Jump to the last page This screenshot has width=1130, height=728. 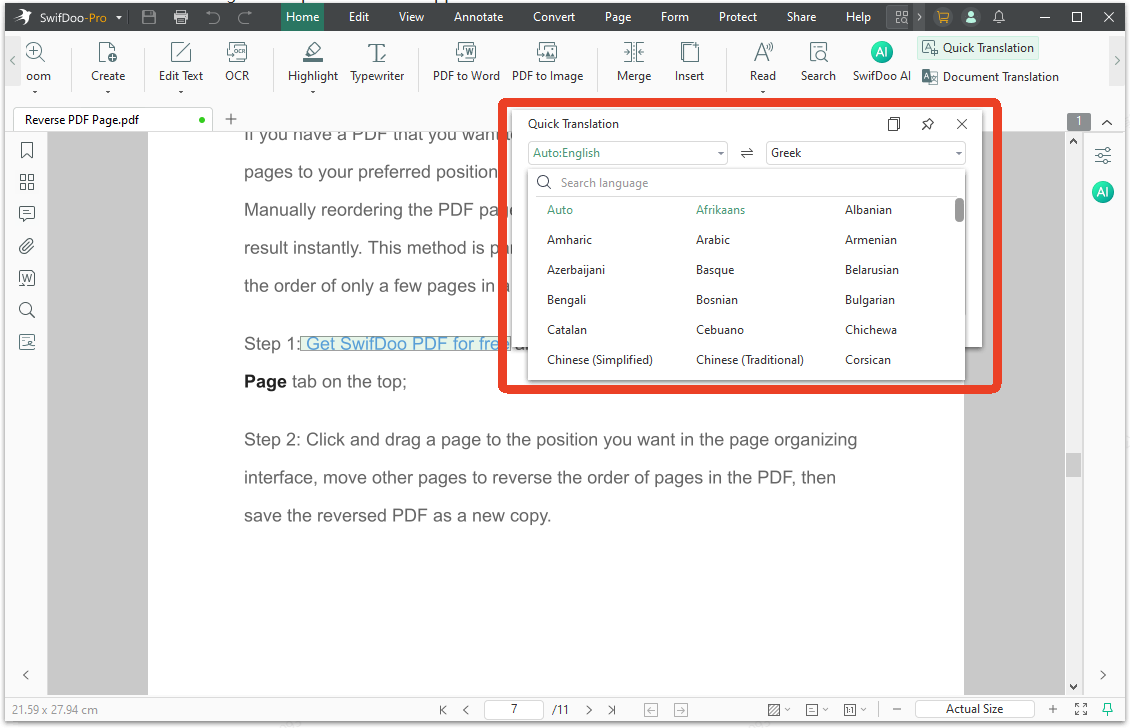point(612,710)
